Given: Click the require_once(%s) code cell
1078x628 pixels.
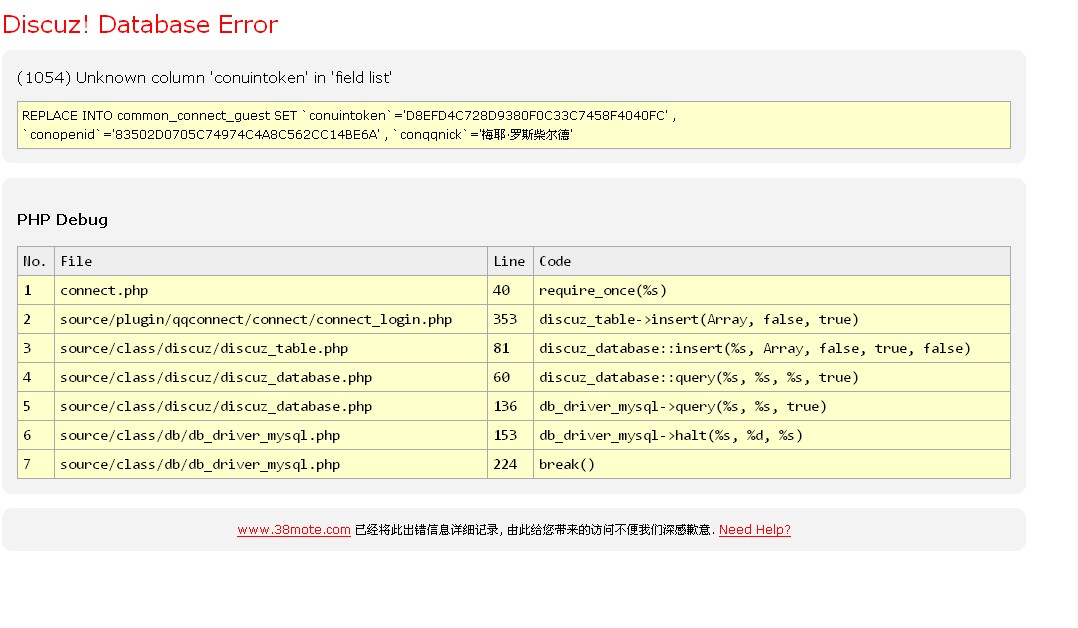Looking at the screenshot, I should [x=602, y=291].
